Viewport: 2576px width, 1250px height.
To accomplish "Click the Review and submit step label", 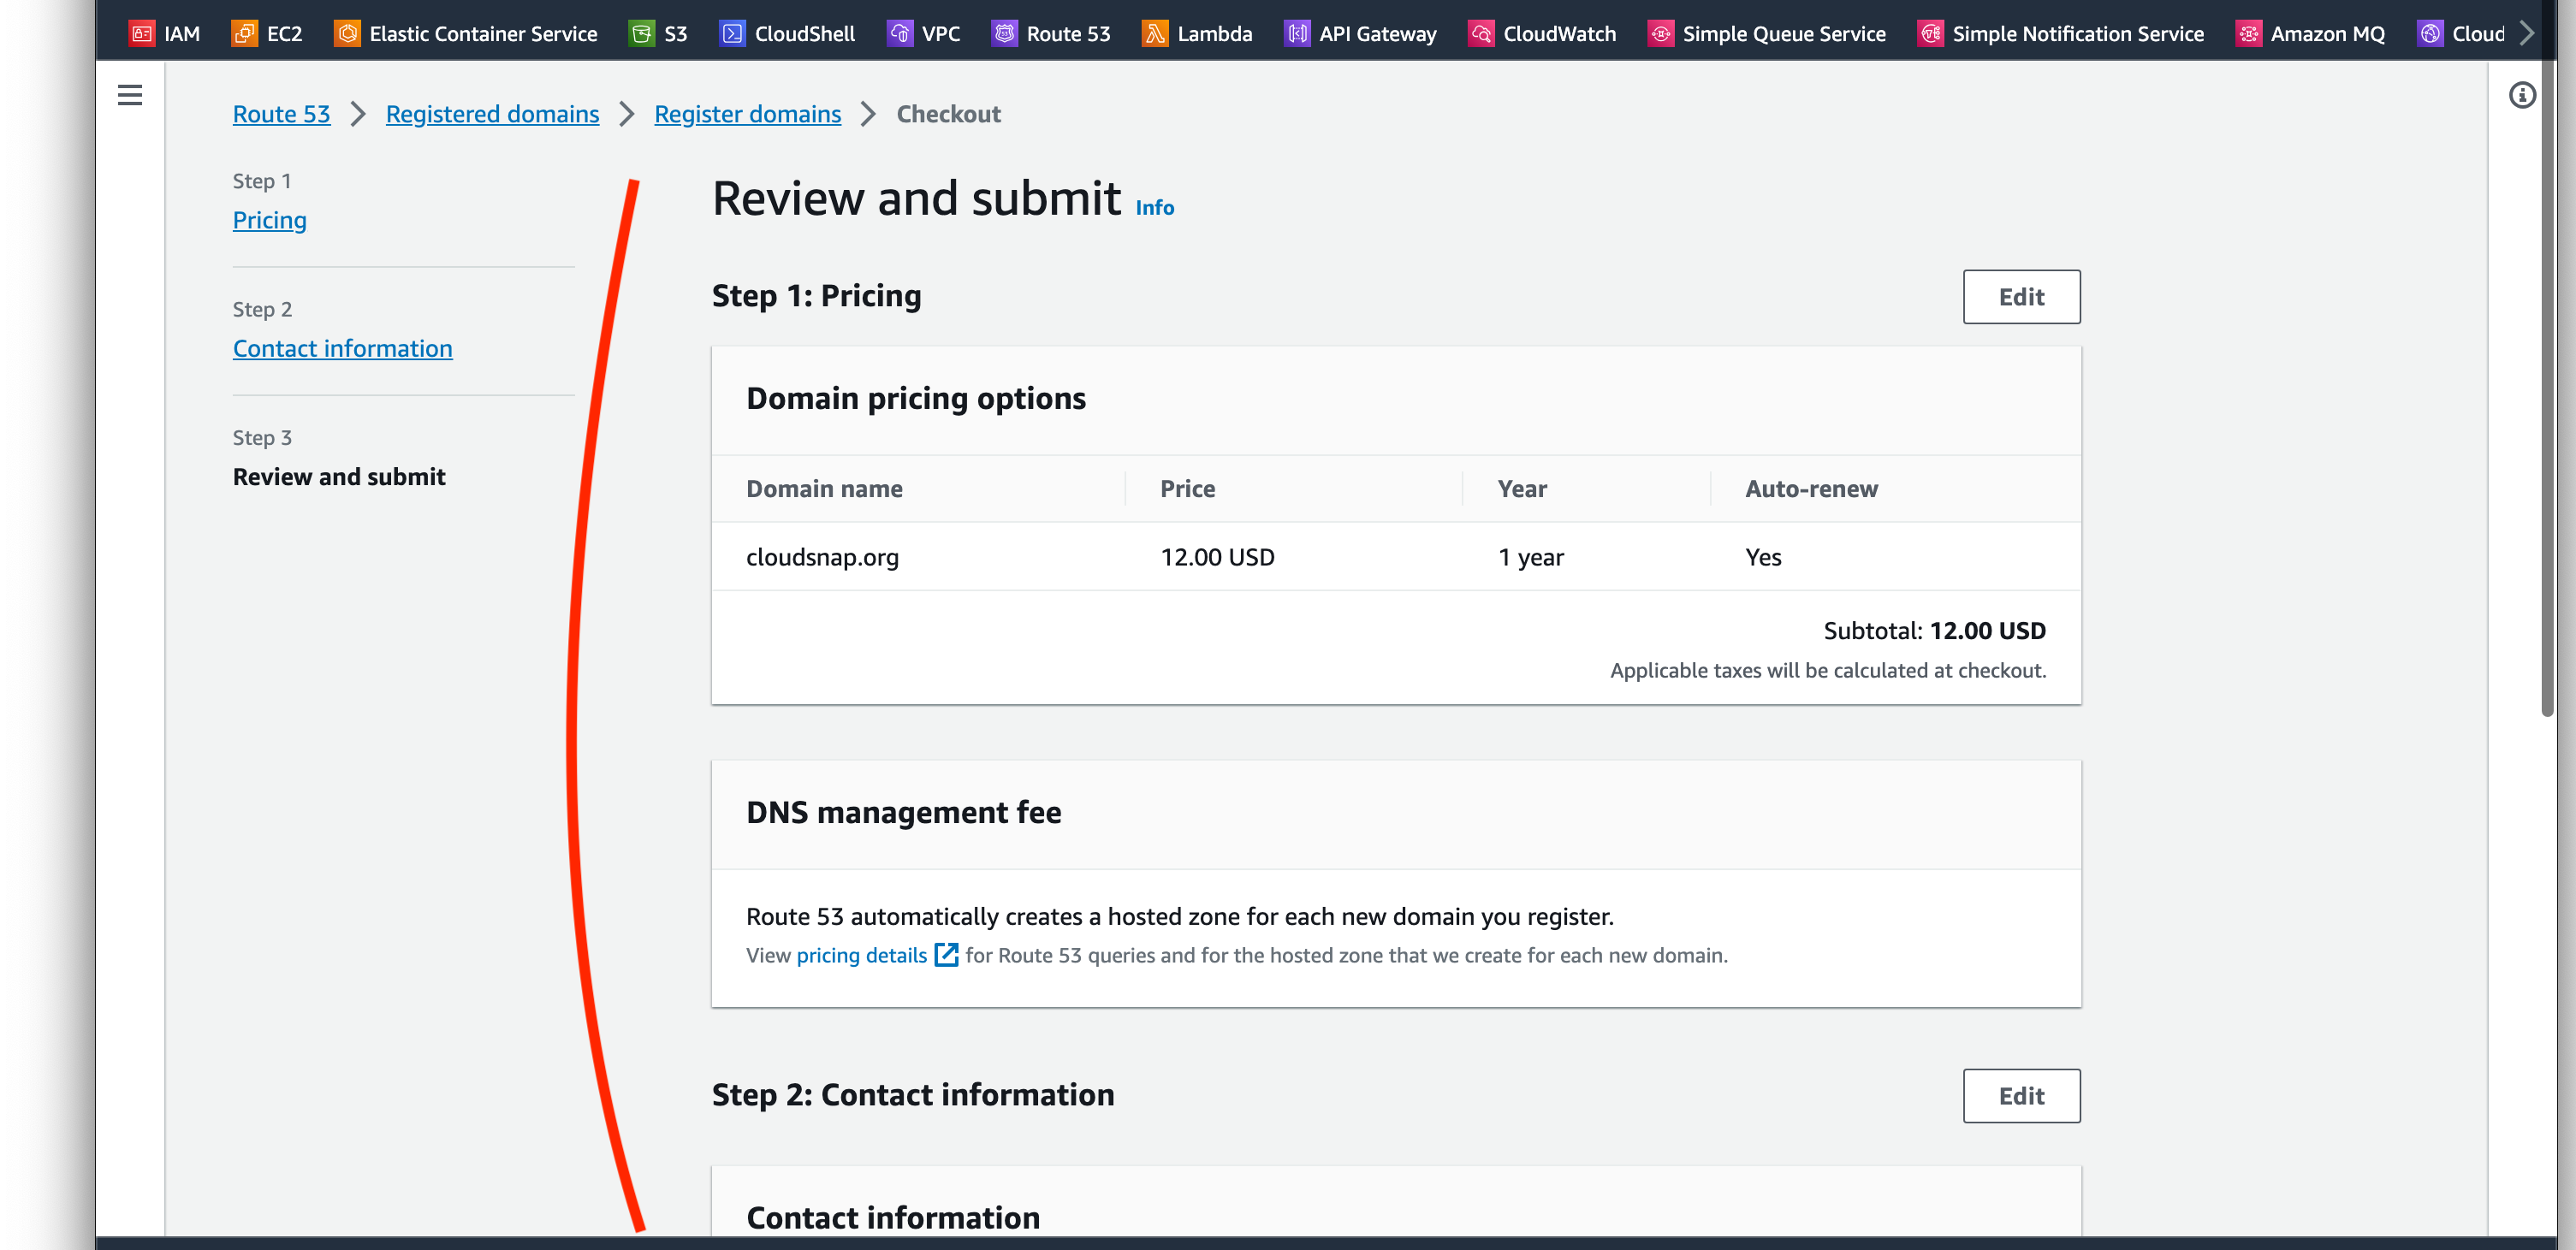I will tap(339, 477).
